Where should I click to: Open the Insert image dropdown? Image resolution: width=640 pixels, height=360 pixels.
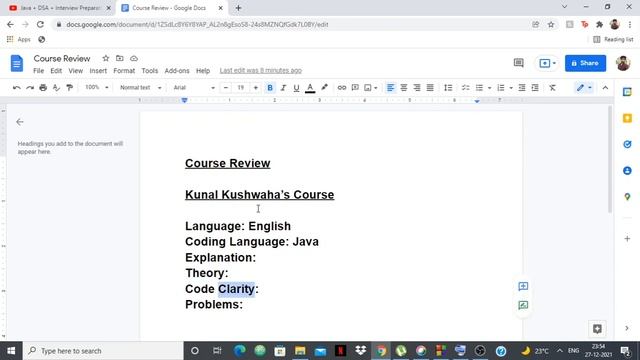(370, 88)
